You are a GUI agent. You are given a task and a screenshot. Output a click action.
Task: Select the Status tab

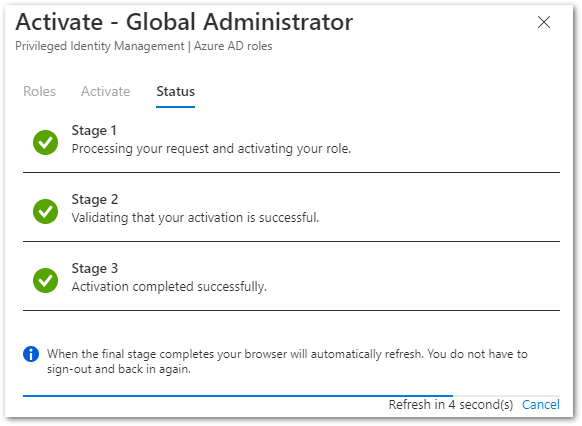click(176, 92)
